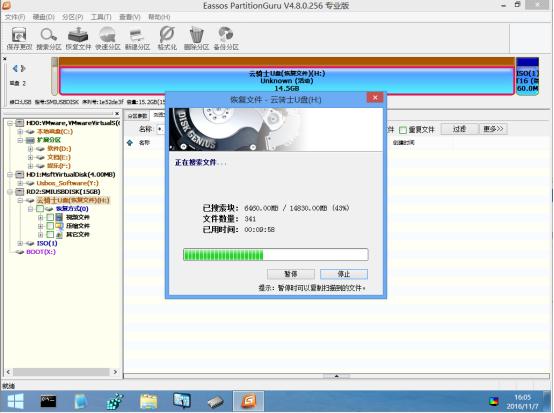This screenshot has width=554, height=413.
Task: Go to previous disk with left arrow
Action: click(15, 68)
